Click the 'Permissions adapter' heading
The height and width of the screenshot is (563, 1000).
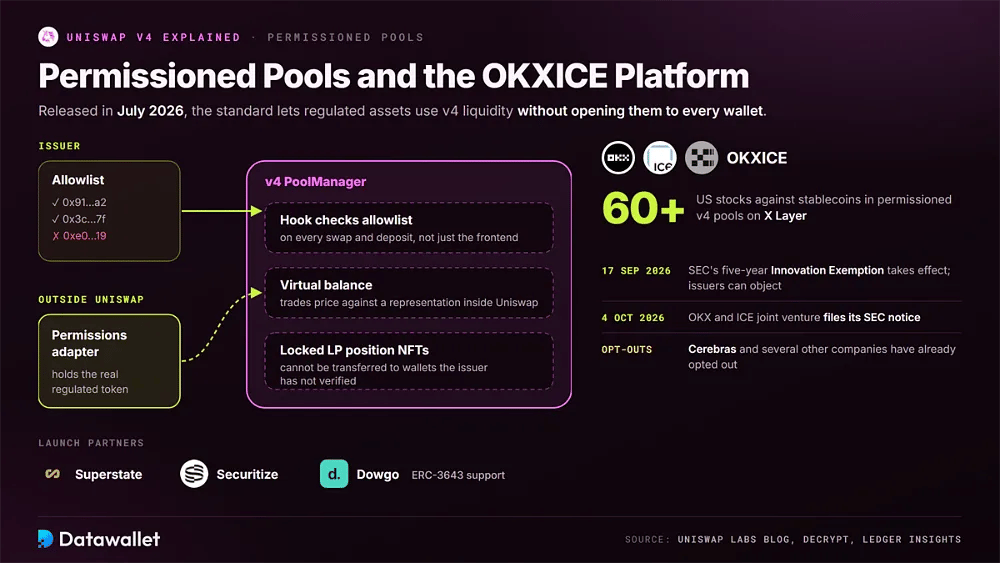[x=89, y=343]
